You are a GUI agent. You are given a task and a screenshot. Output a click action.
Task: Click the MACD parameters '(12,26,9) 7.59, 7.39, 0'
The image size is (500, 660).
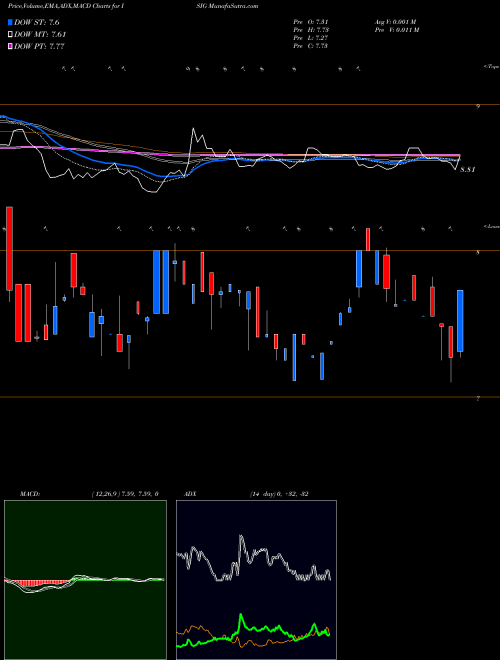125,494
